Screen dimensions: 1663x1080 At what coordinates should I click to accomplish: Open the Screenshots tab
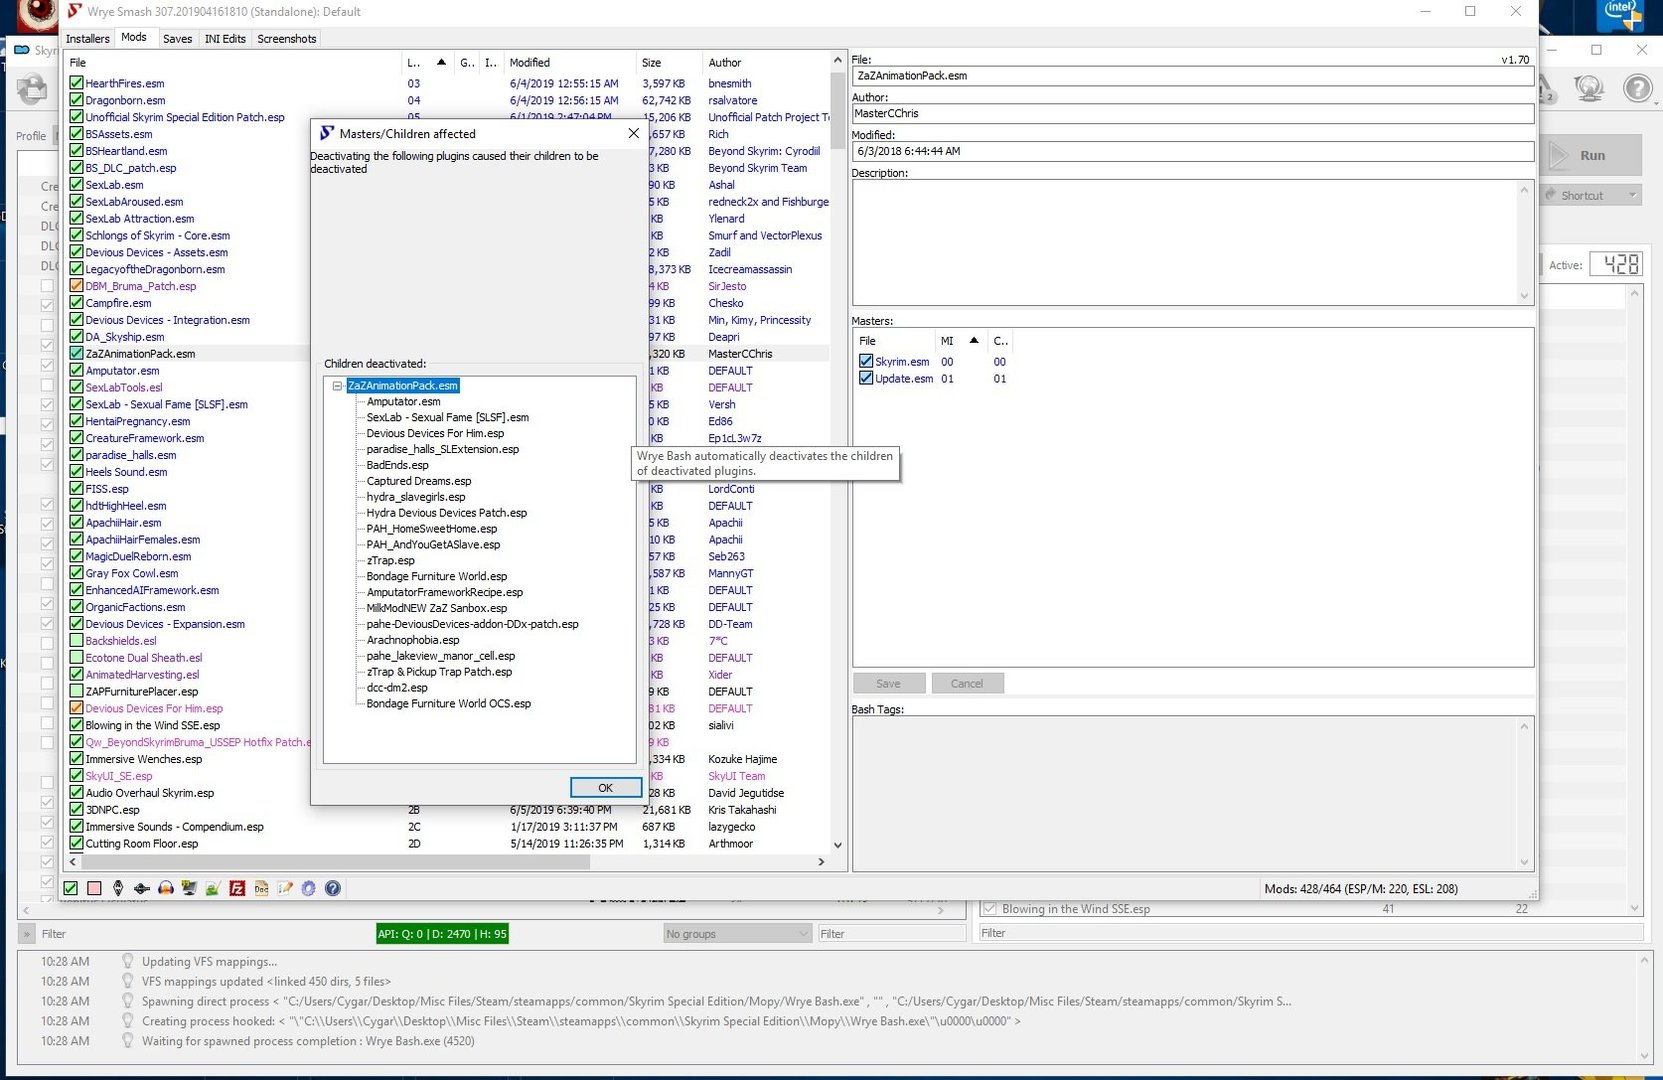(287, 38)
